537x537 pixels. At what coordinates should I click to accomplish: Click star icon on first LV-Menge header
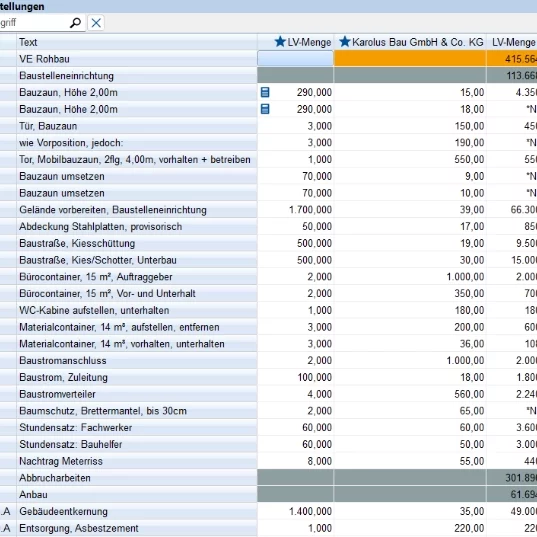(280, 42)
